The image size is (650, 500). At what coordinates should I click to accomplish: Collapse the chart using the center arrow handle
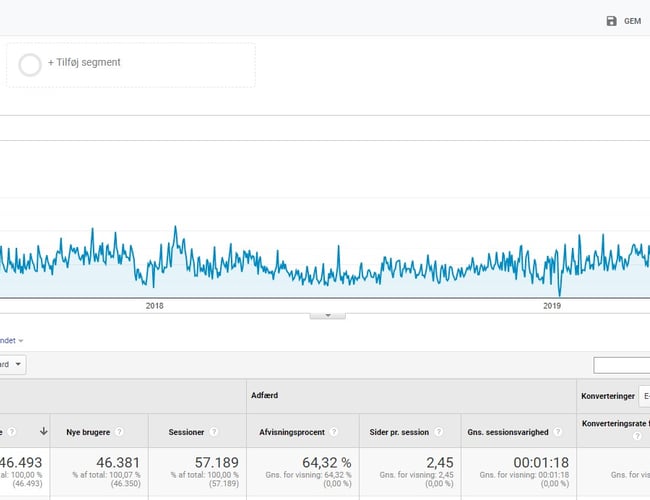point(327,314)
